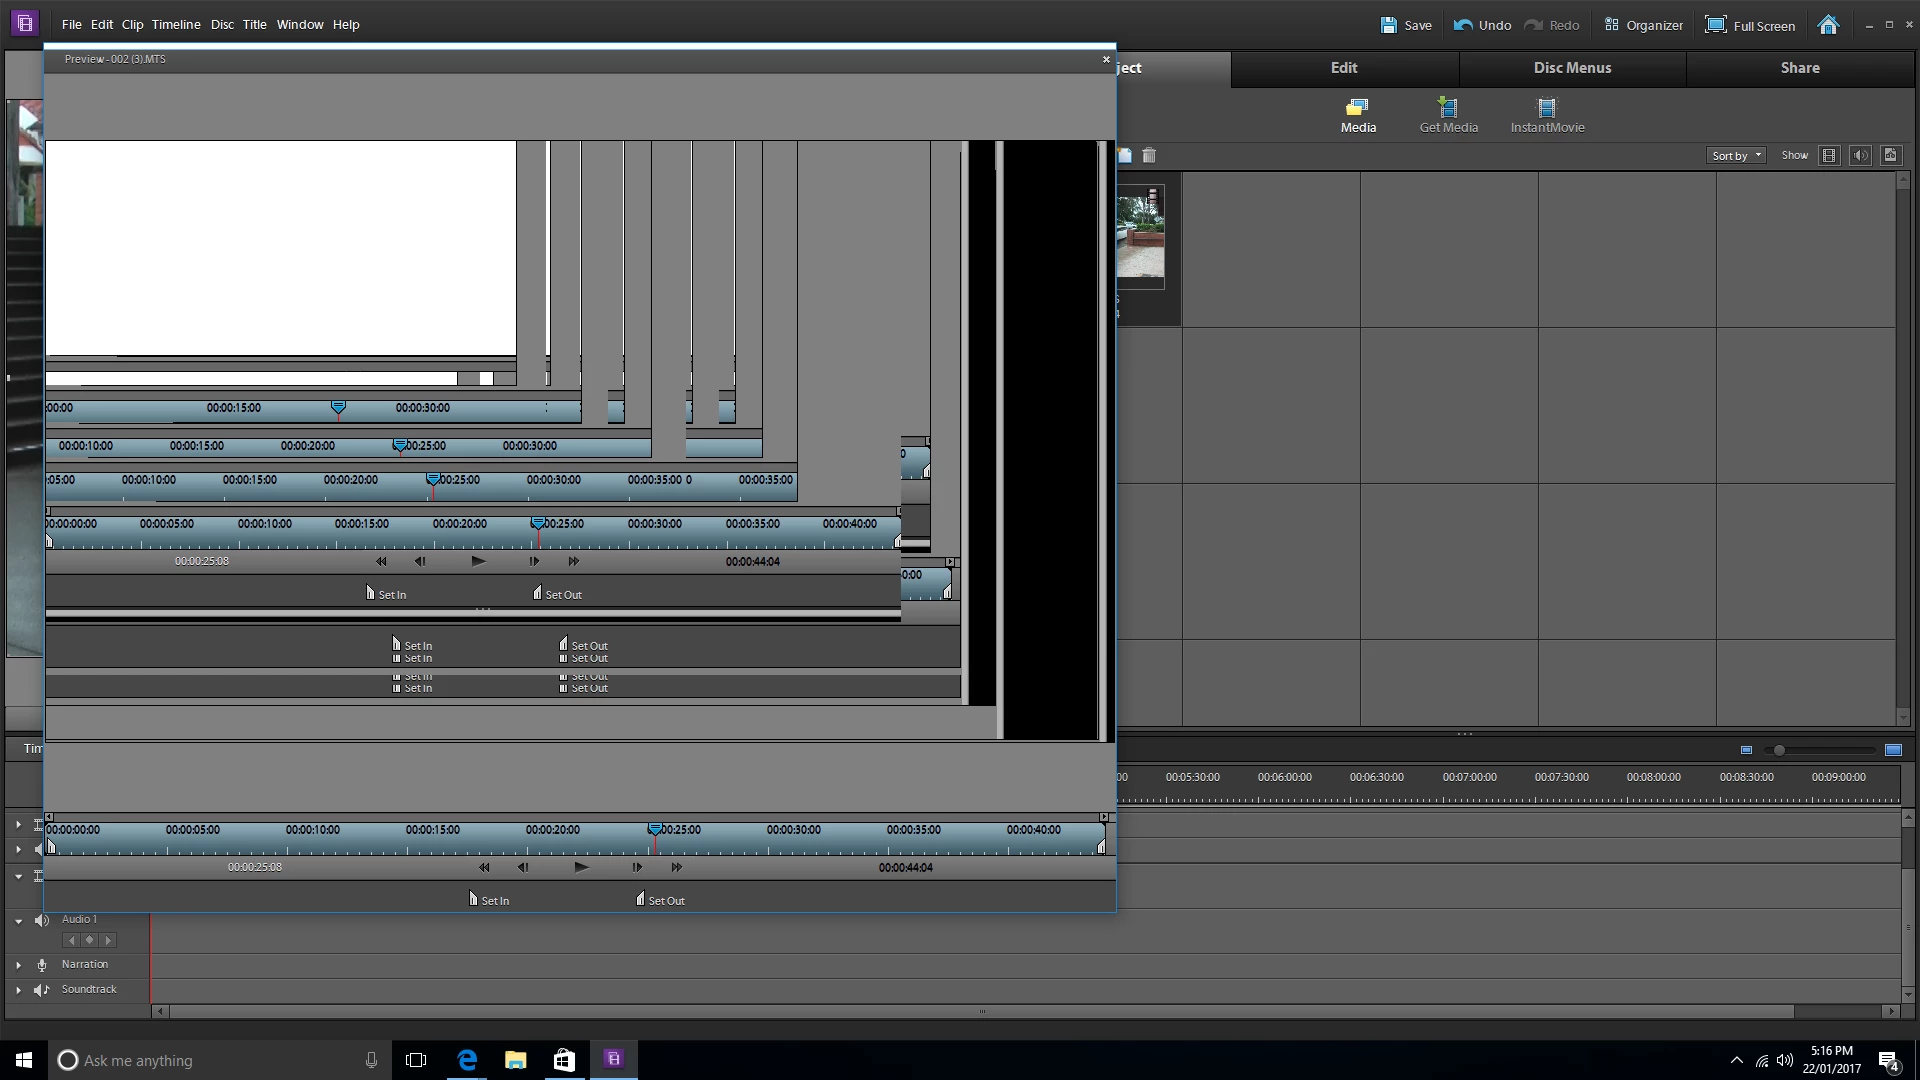Click the Save button
Screen dimensions: 1920x1080
[x=1406, y=25]
